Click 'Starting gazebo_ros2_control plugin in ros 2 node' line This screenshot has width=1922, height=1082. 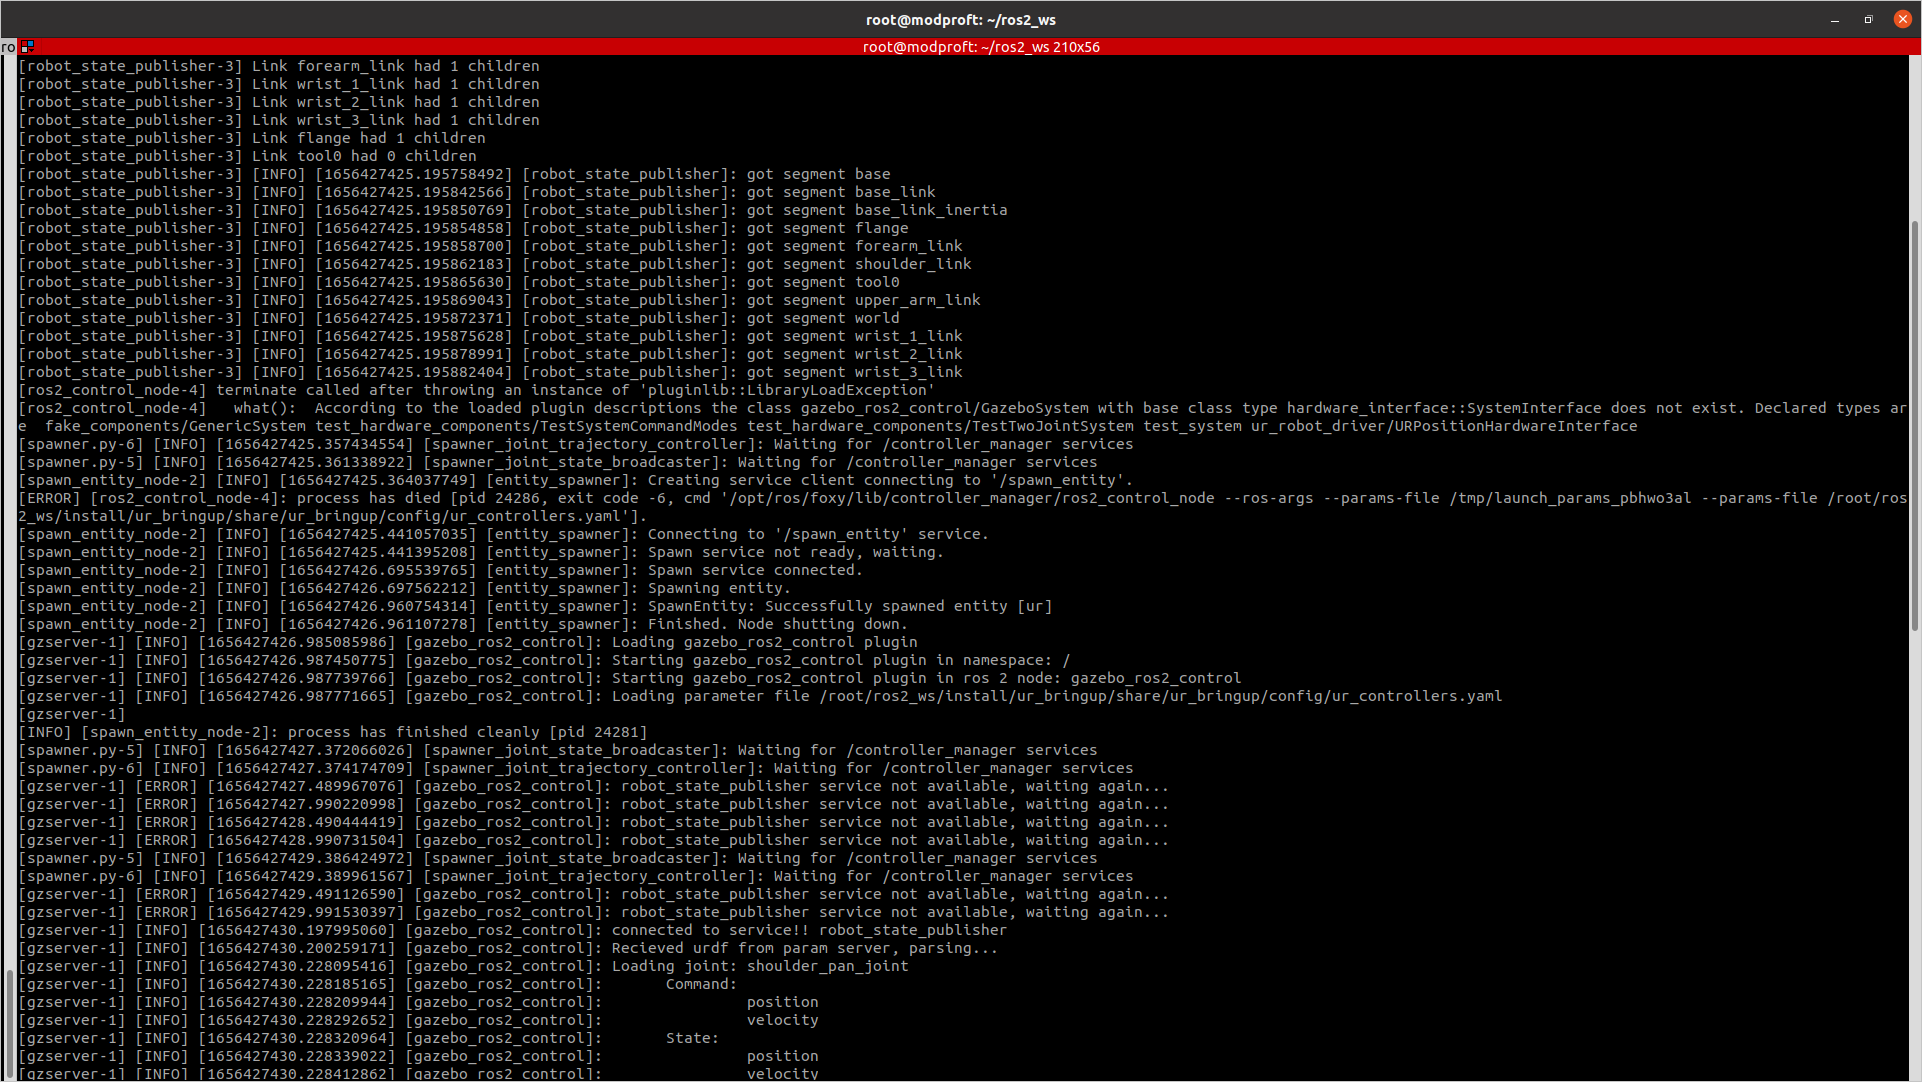click(x=630, y=678)
